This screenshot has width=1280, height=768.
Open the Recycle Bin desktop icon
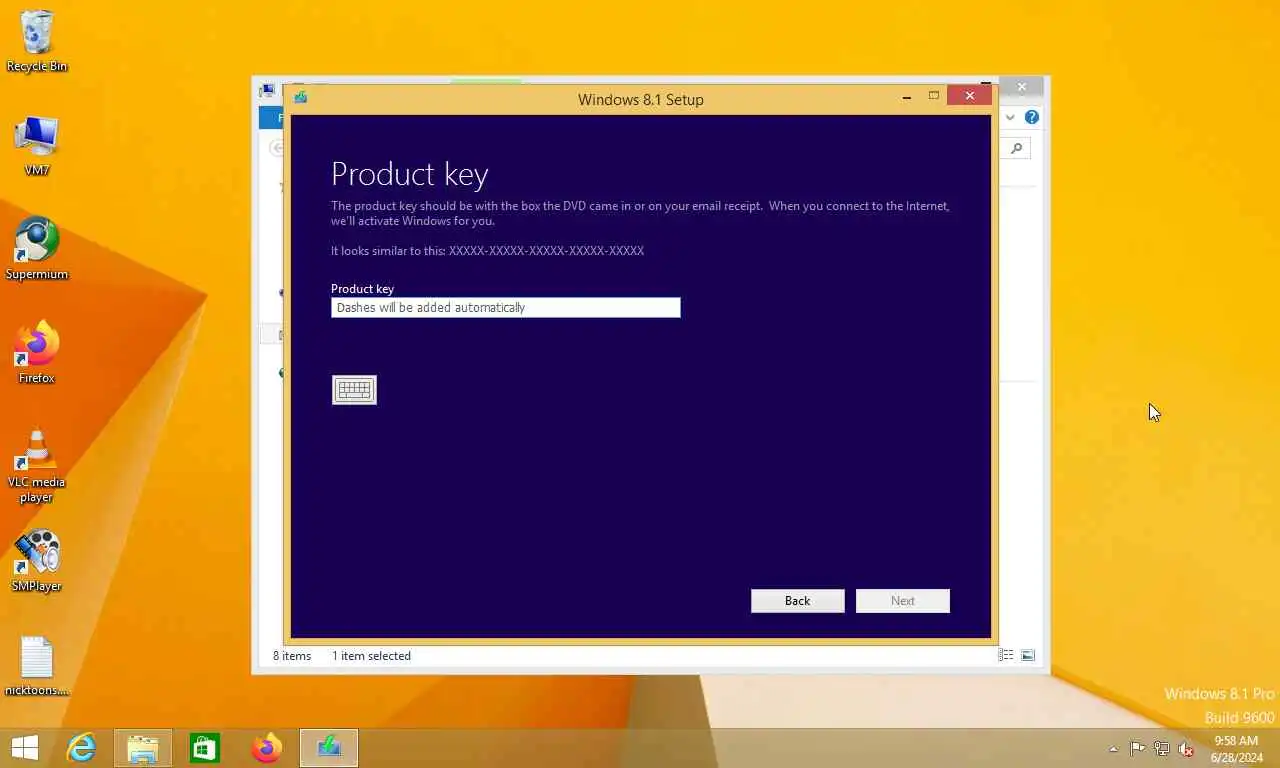[37, 41]
